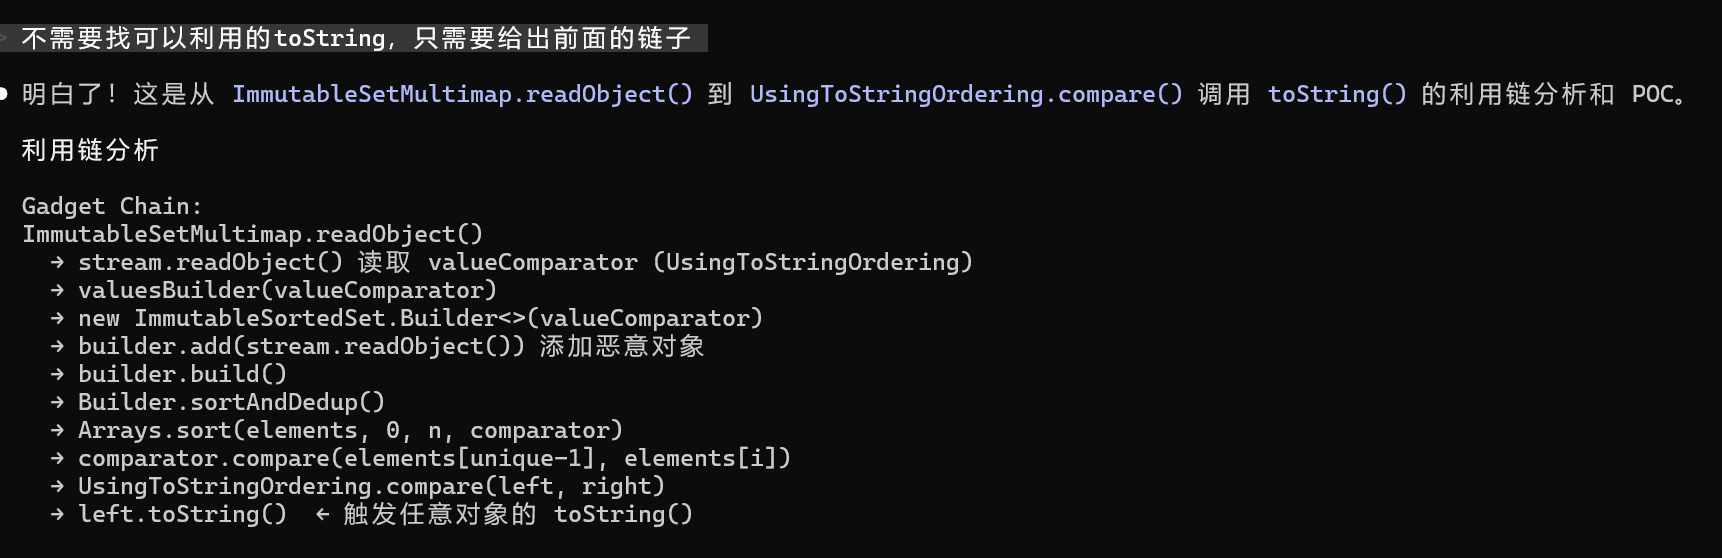Image resolution: width=1722 pixels, height=558 pixels.
Task: Click the left.toString() text in last line
Action: click(182, 514)
